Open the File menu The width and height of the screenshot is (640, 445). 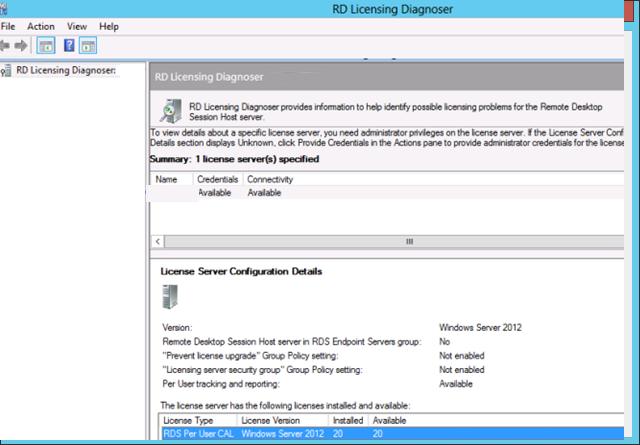[x=8, y=27]
